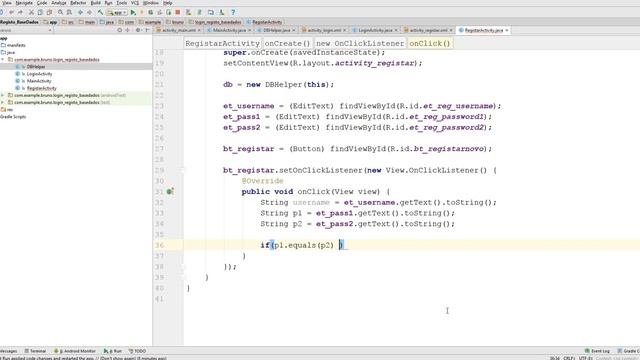Open the VCS menu
Image resolution: width=640 pixels, height=360 pixels.
coord(135,3)
